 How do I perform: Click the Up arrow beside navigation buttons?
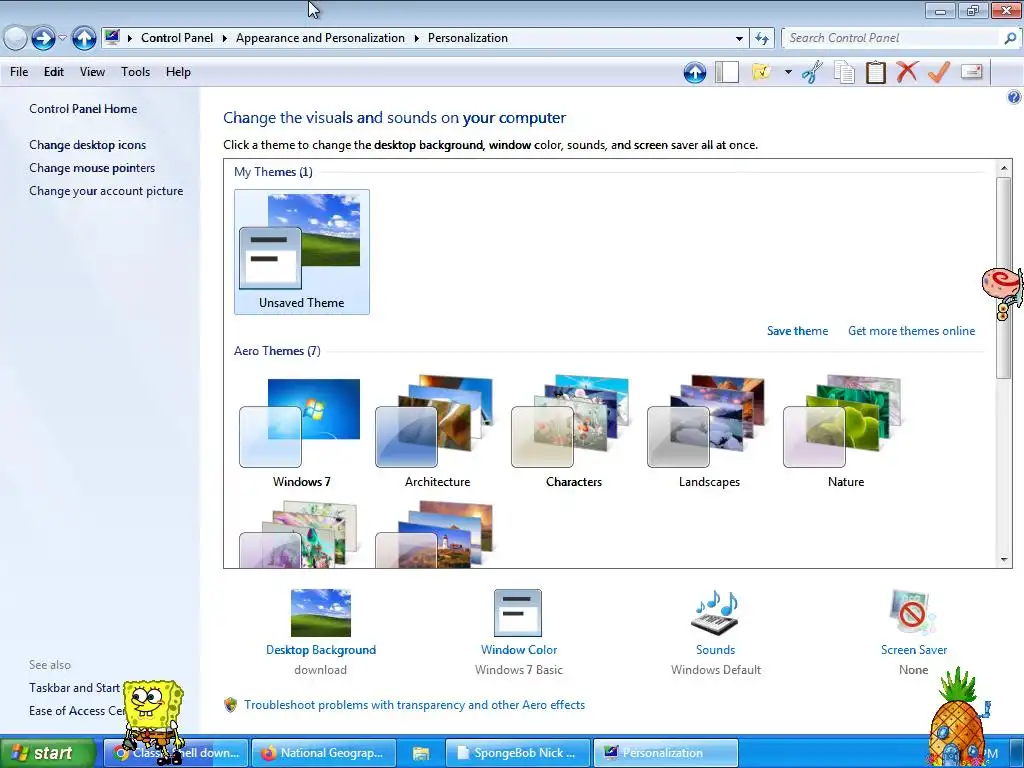pyautogui.click(x=84, y=38)
